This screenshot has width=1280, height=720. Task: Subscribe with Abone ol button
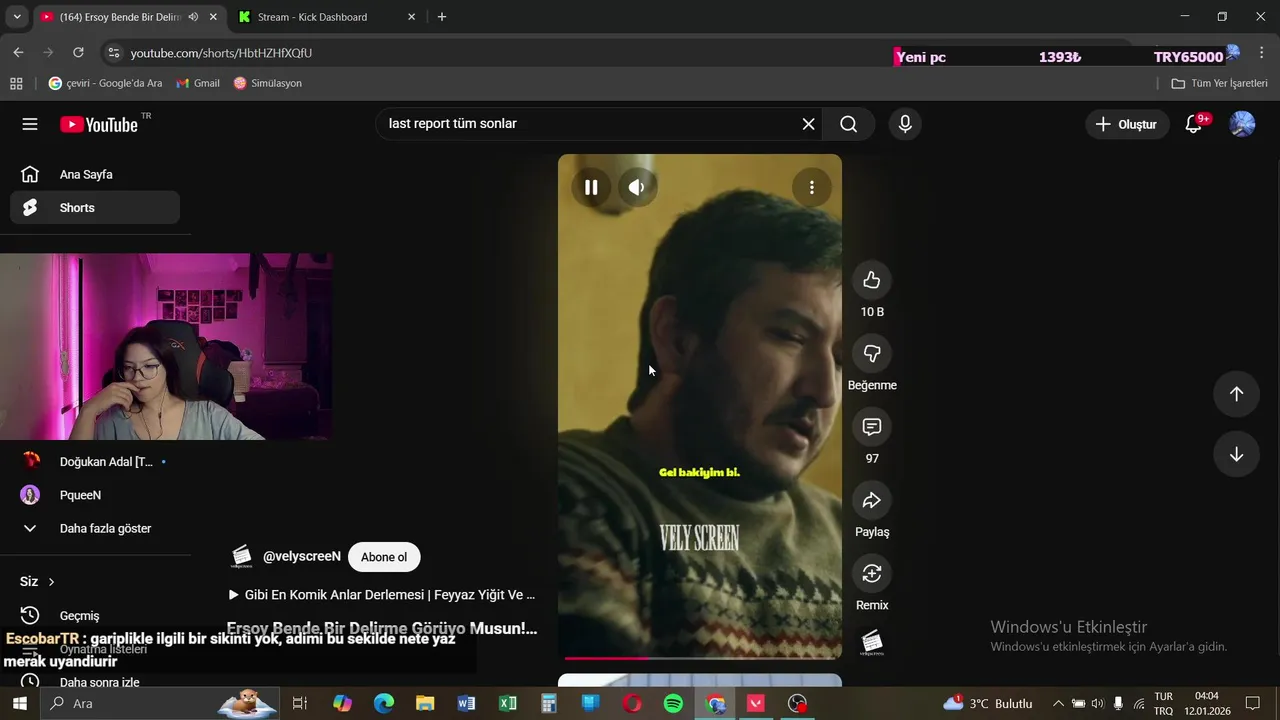click(x=384, y=557)
